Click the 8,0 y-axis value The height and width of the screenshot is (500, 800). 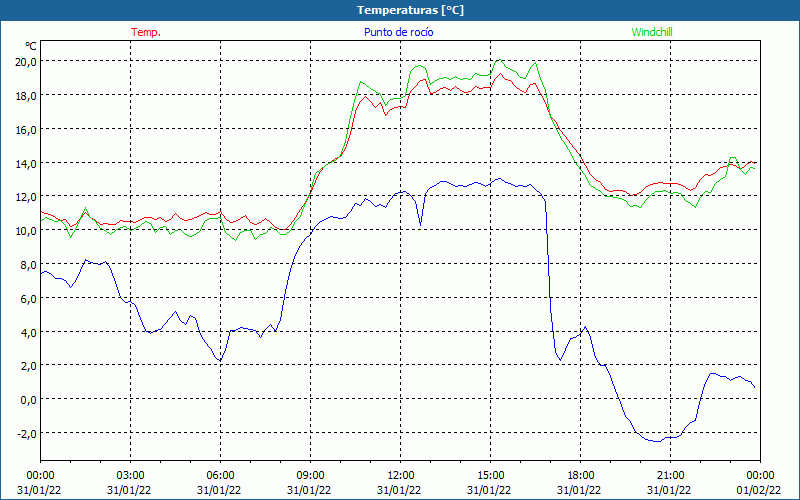pos(29,265)
